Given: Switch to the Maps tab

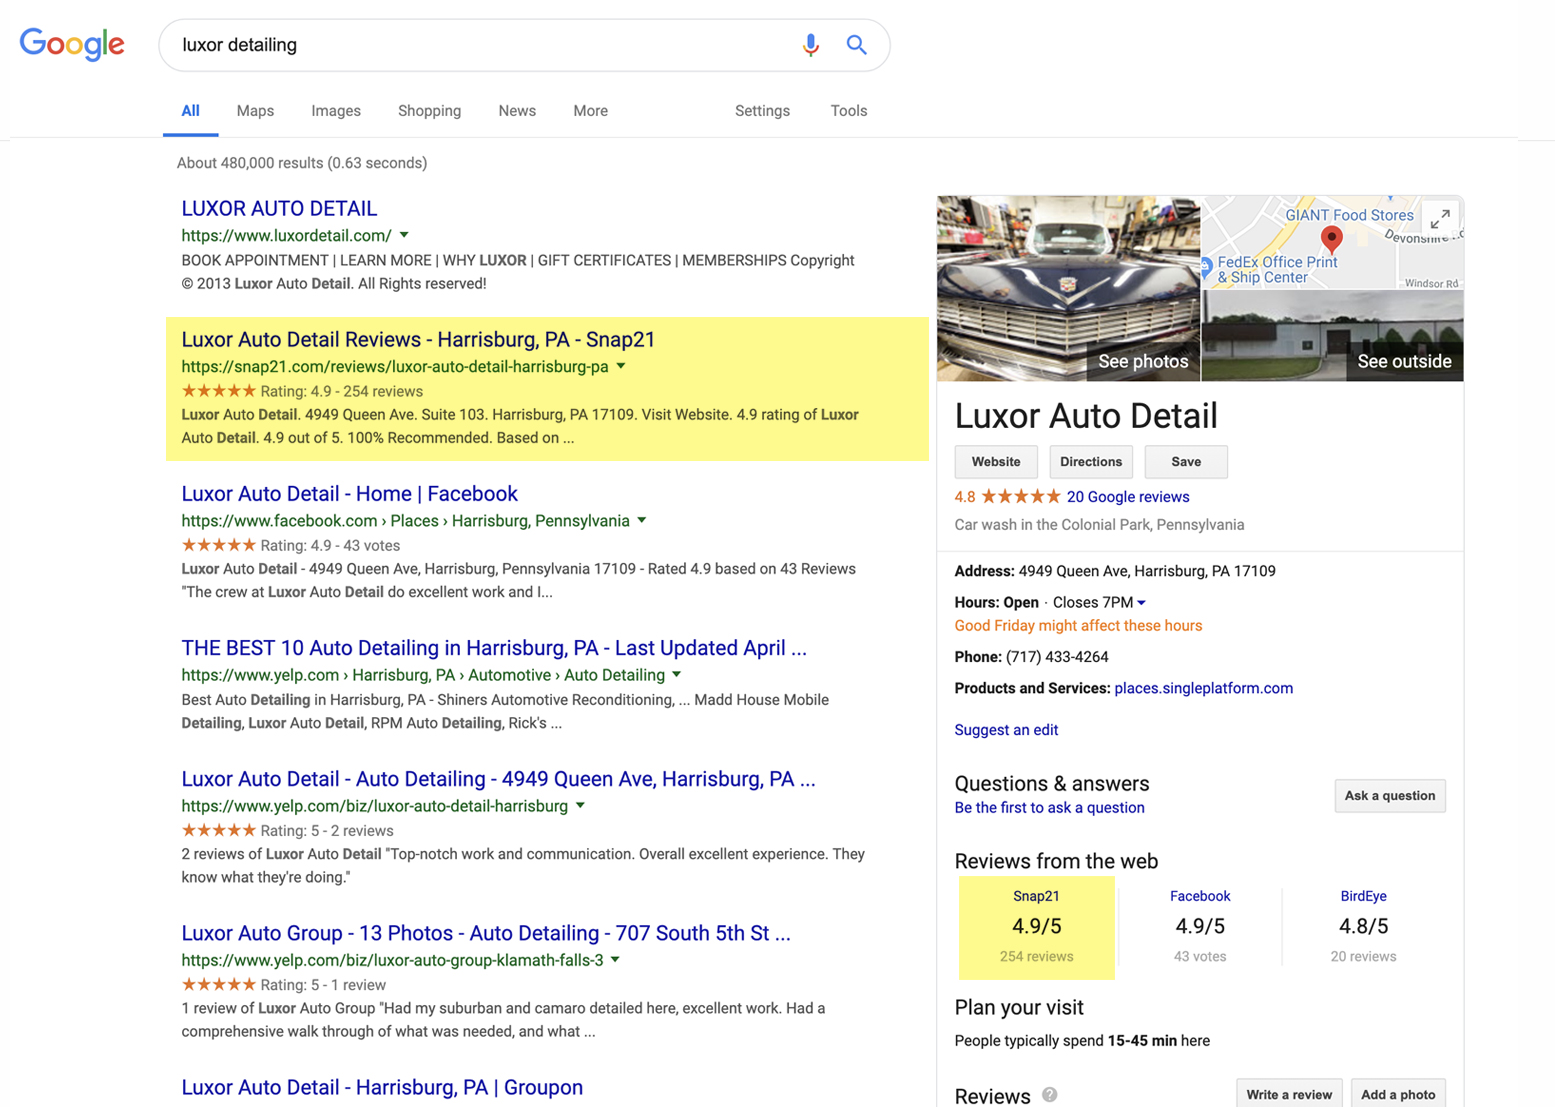Looking at the screenshot, I should click(255, 111).
